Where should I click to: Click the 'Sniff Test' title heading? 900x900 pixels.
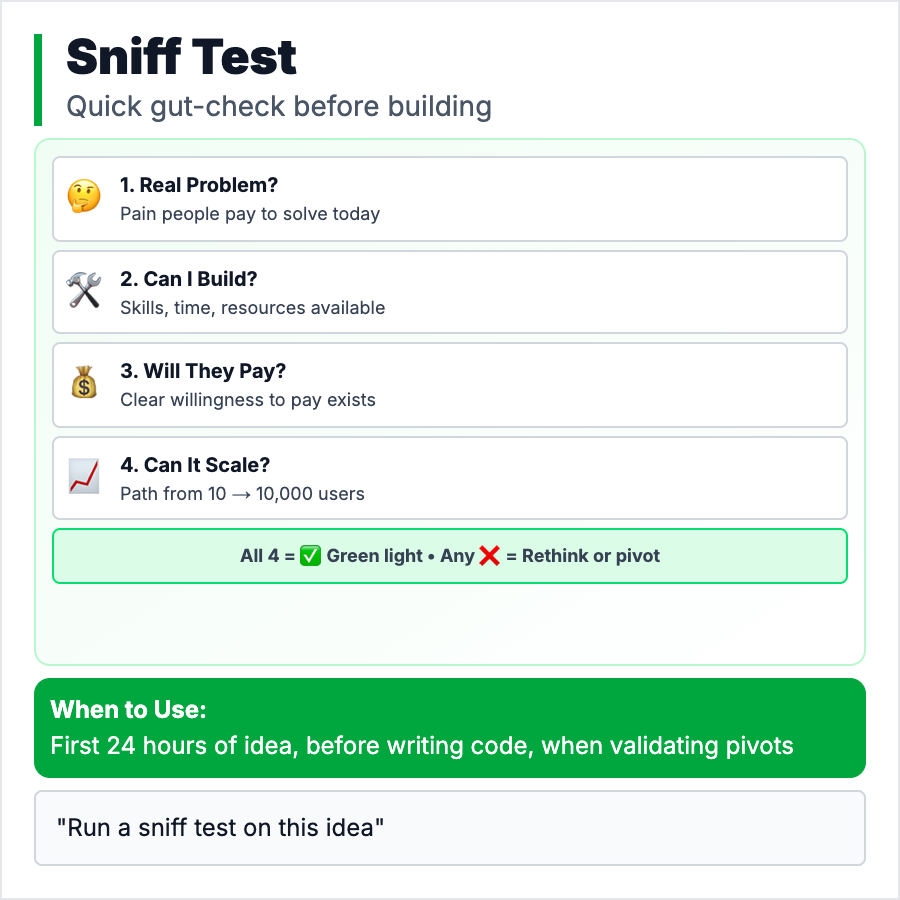click(182, 59)
